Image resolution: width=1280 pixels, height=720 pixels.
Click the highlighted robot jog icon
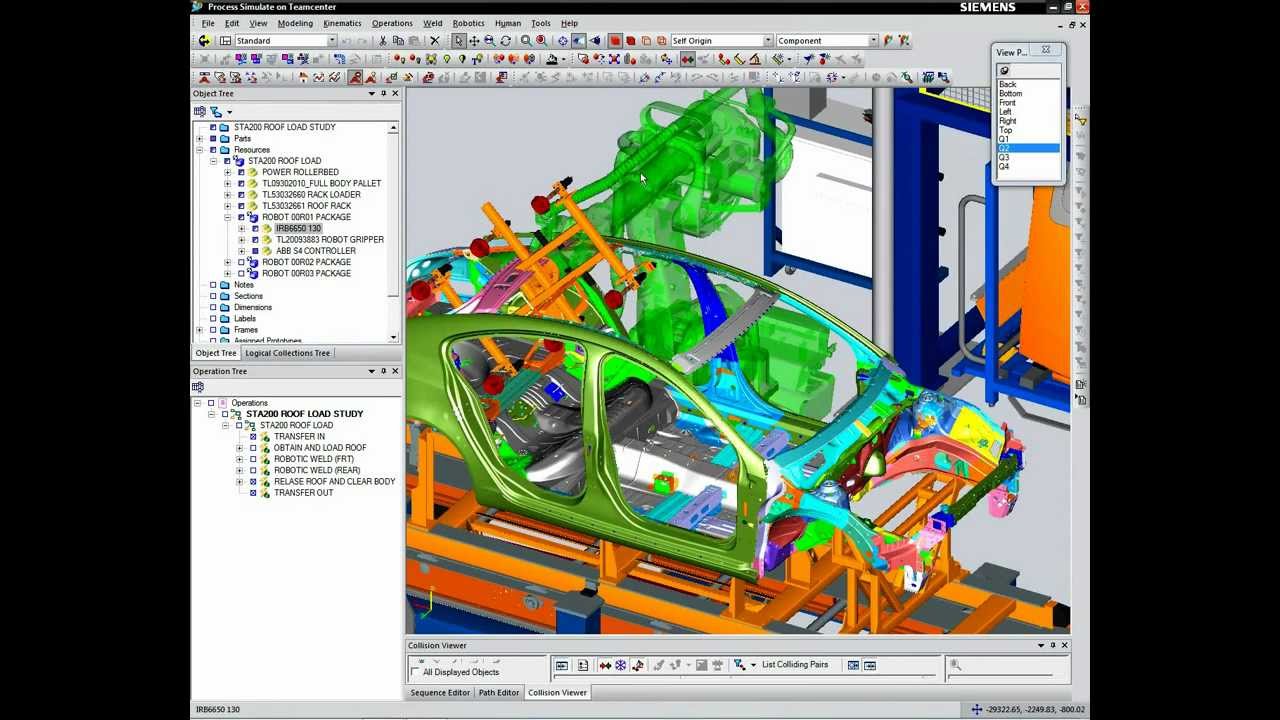tap(355, 77)
